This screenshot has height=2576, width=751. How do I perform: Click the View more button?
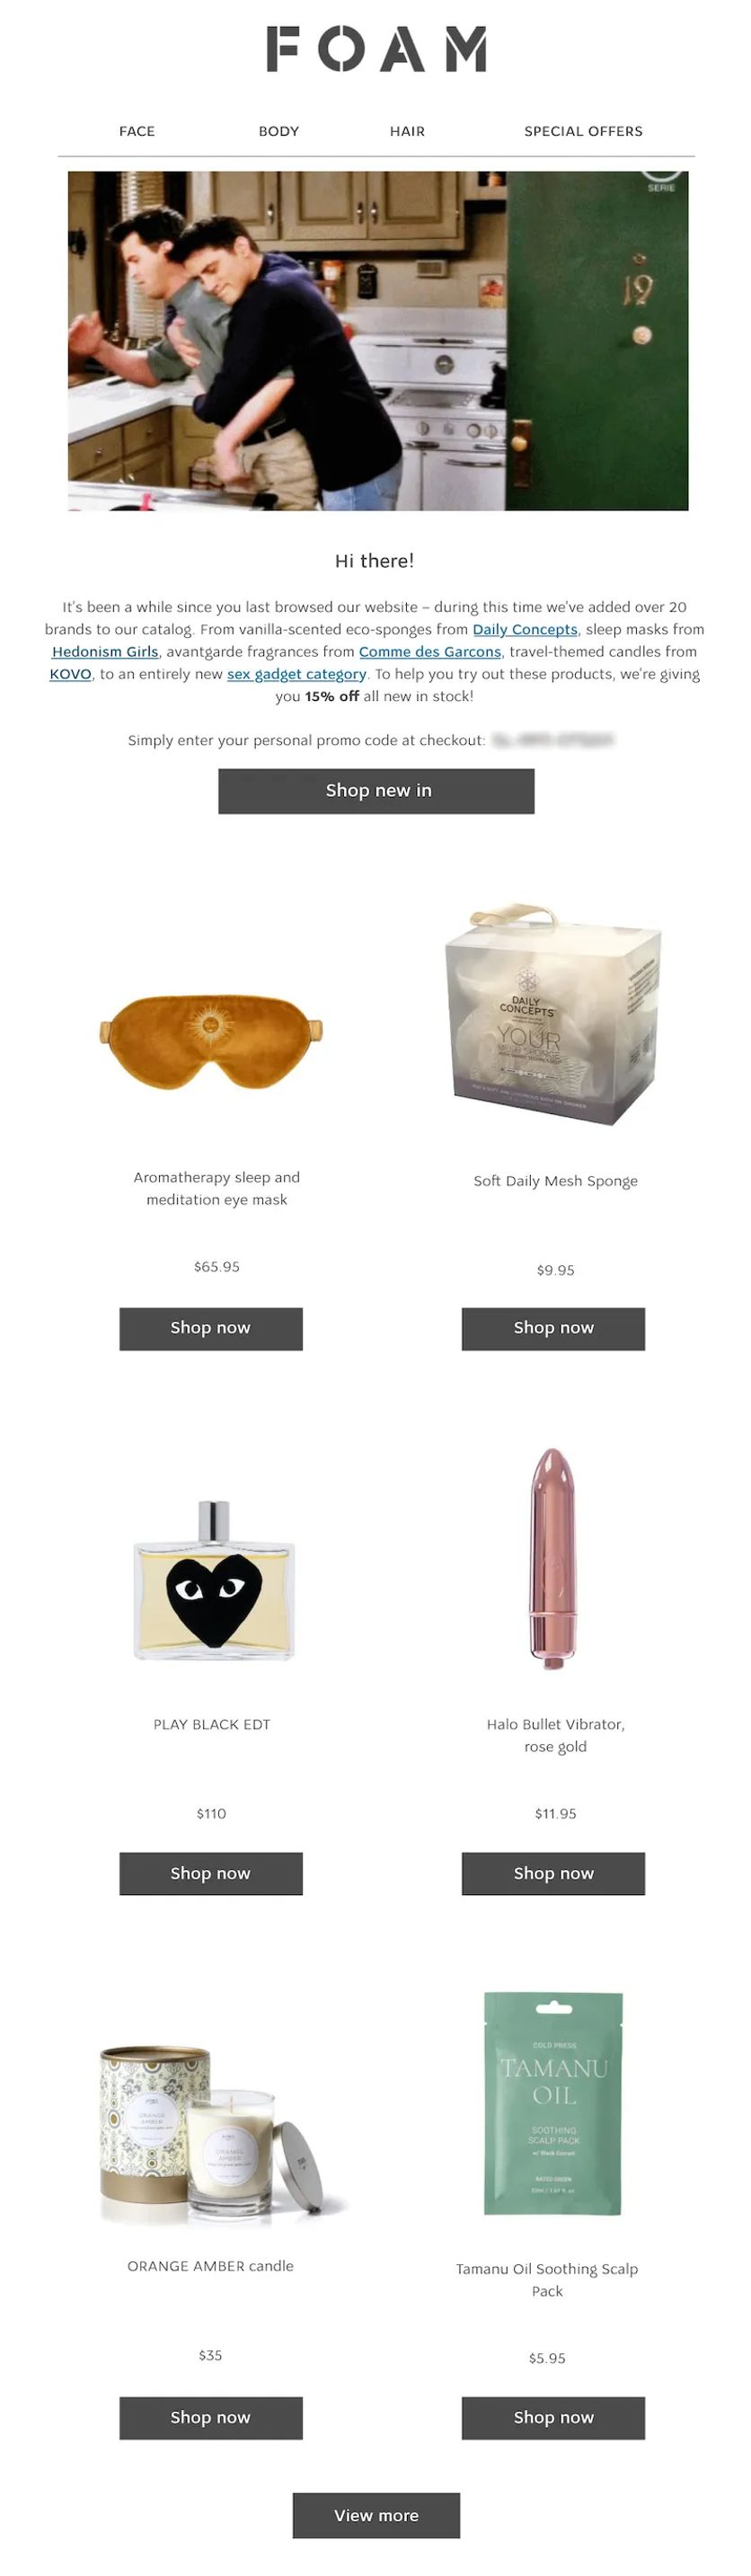click(376, 2516)
